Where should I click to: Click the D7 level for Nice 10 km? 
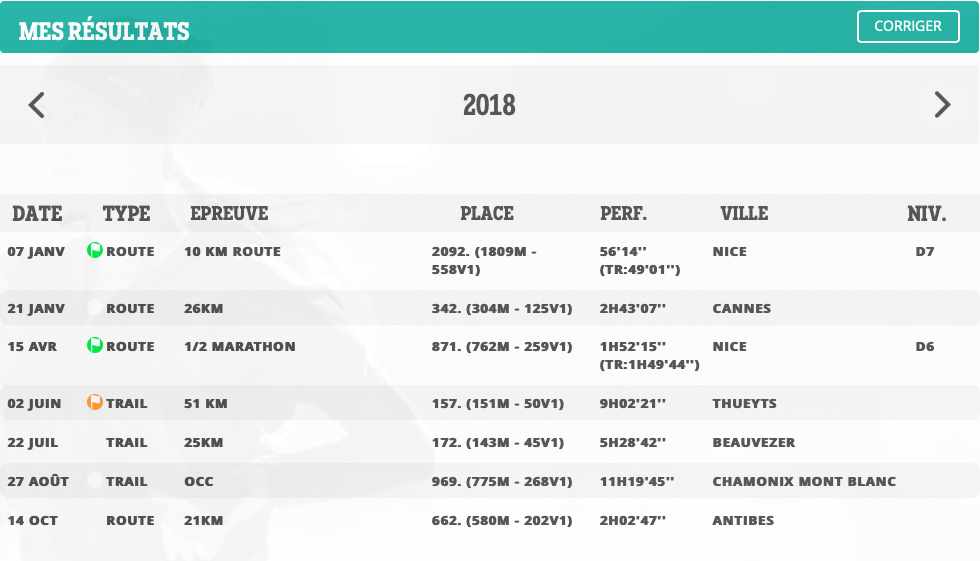point(925,252)
